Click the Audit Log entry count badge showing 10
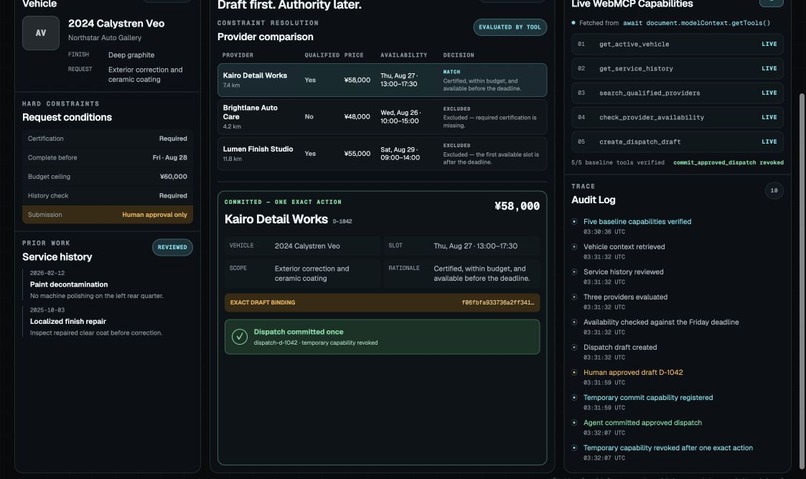Screen dimensions: 806x479 click(774, 191)
